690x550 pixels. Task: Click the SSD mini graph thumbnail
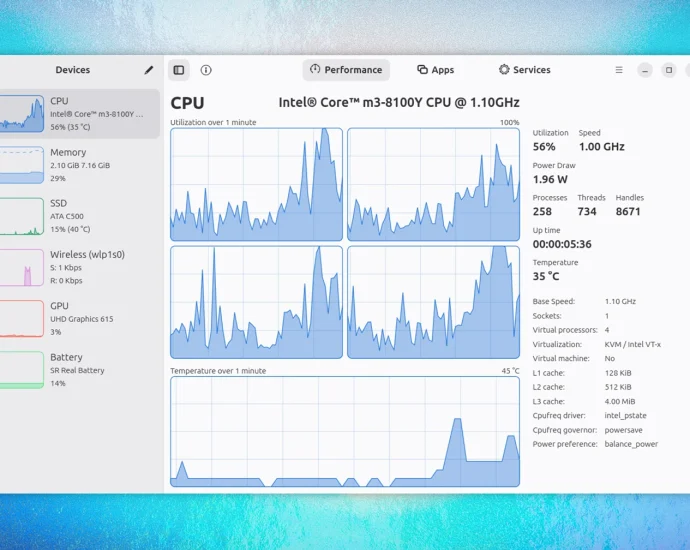pyautogui.click(x=22, y=216)
